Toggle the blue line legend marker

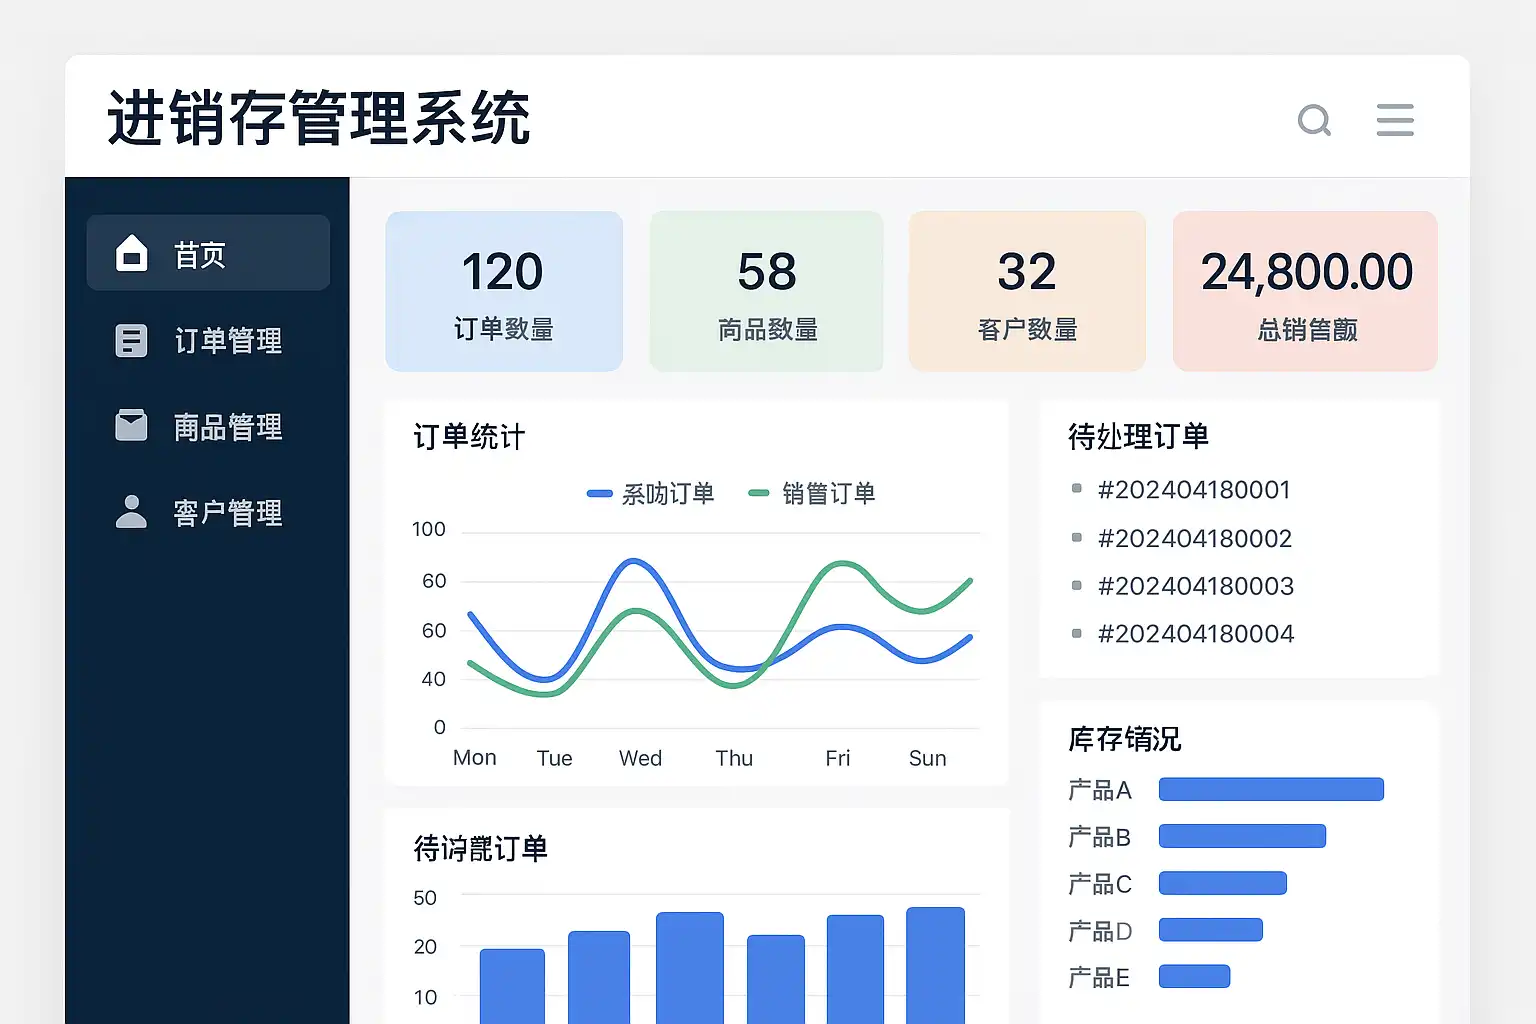click(599, 493)
